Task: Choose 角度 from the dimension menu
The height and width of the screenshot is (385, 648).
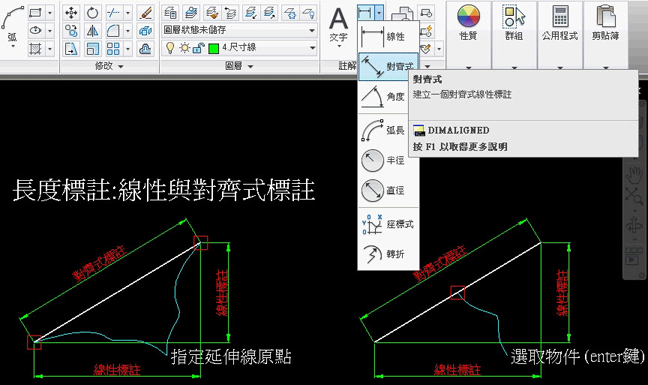Action: 388,97
